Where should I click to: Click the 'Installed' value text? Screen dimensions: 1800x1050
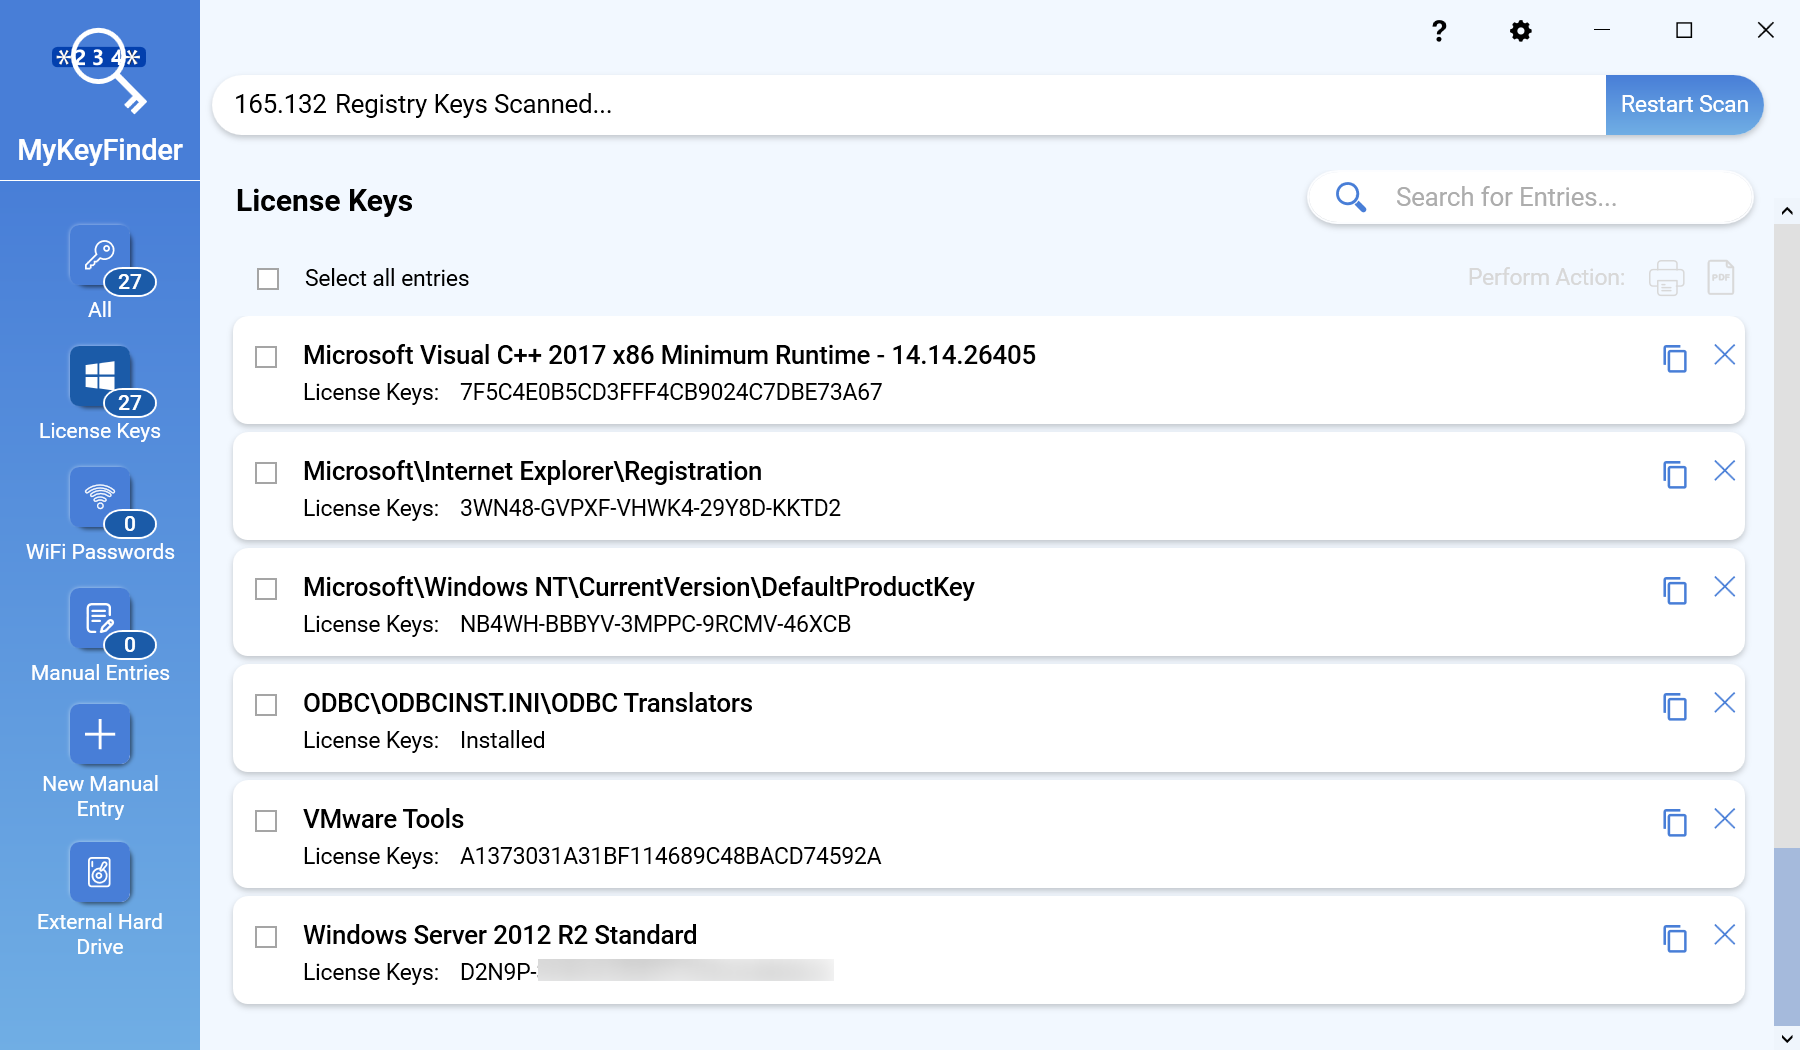(502, 740)
